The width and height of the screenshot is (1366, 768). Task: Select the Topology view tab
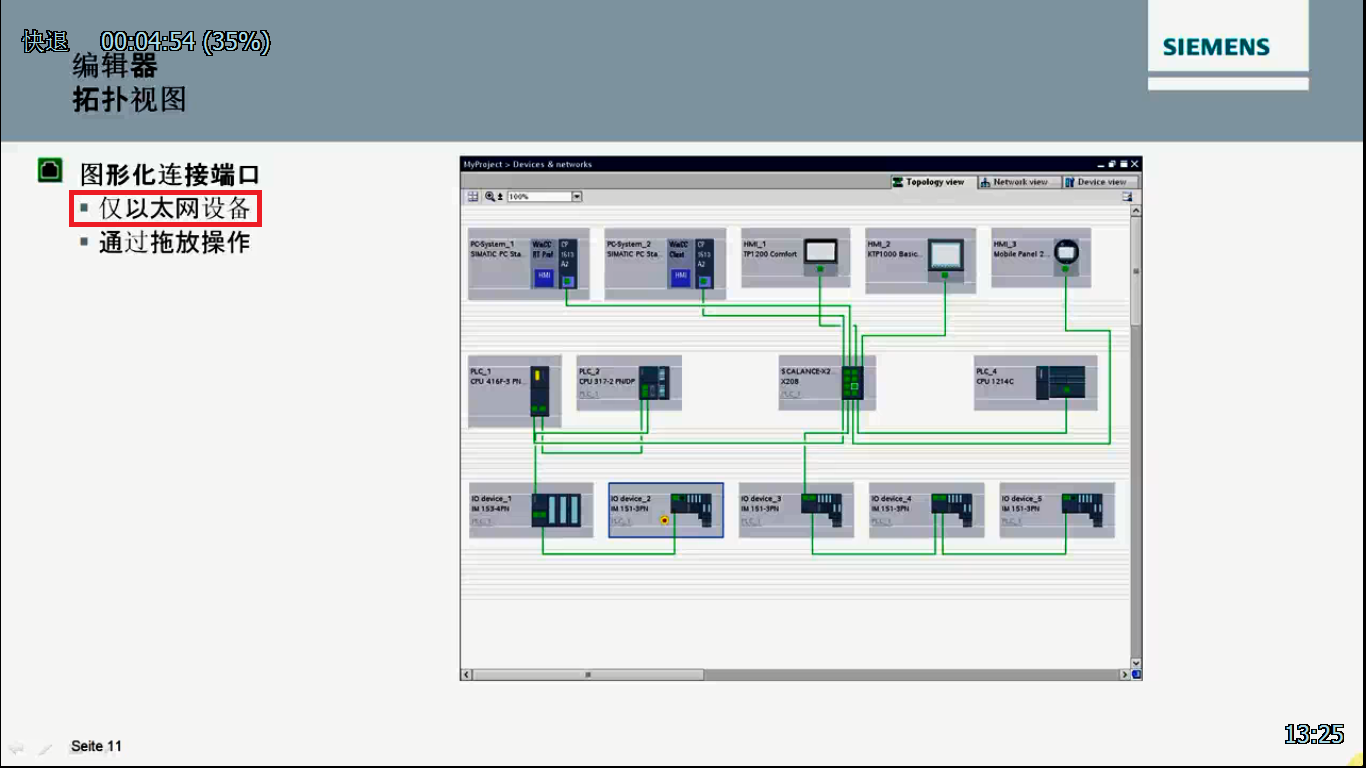928,182
